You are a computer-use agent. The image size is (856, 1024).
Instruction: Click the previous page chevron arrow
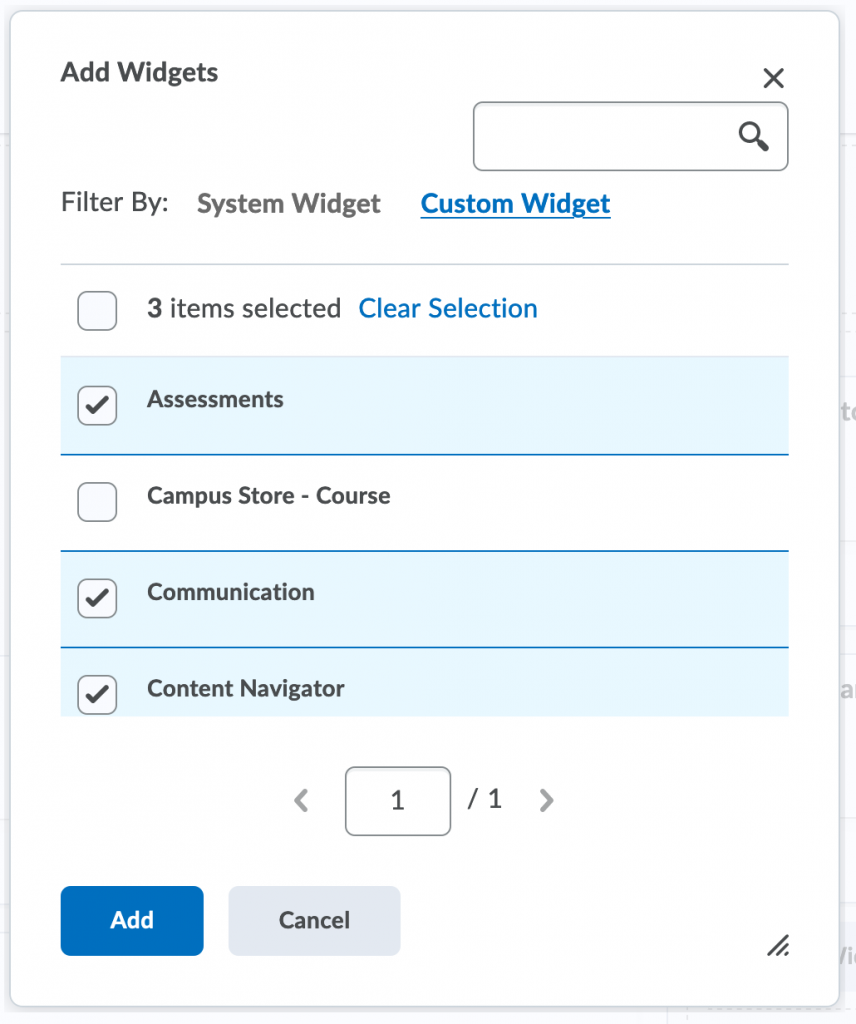301,800
